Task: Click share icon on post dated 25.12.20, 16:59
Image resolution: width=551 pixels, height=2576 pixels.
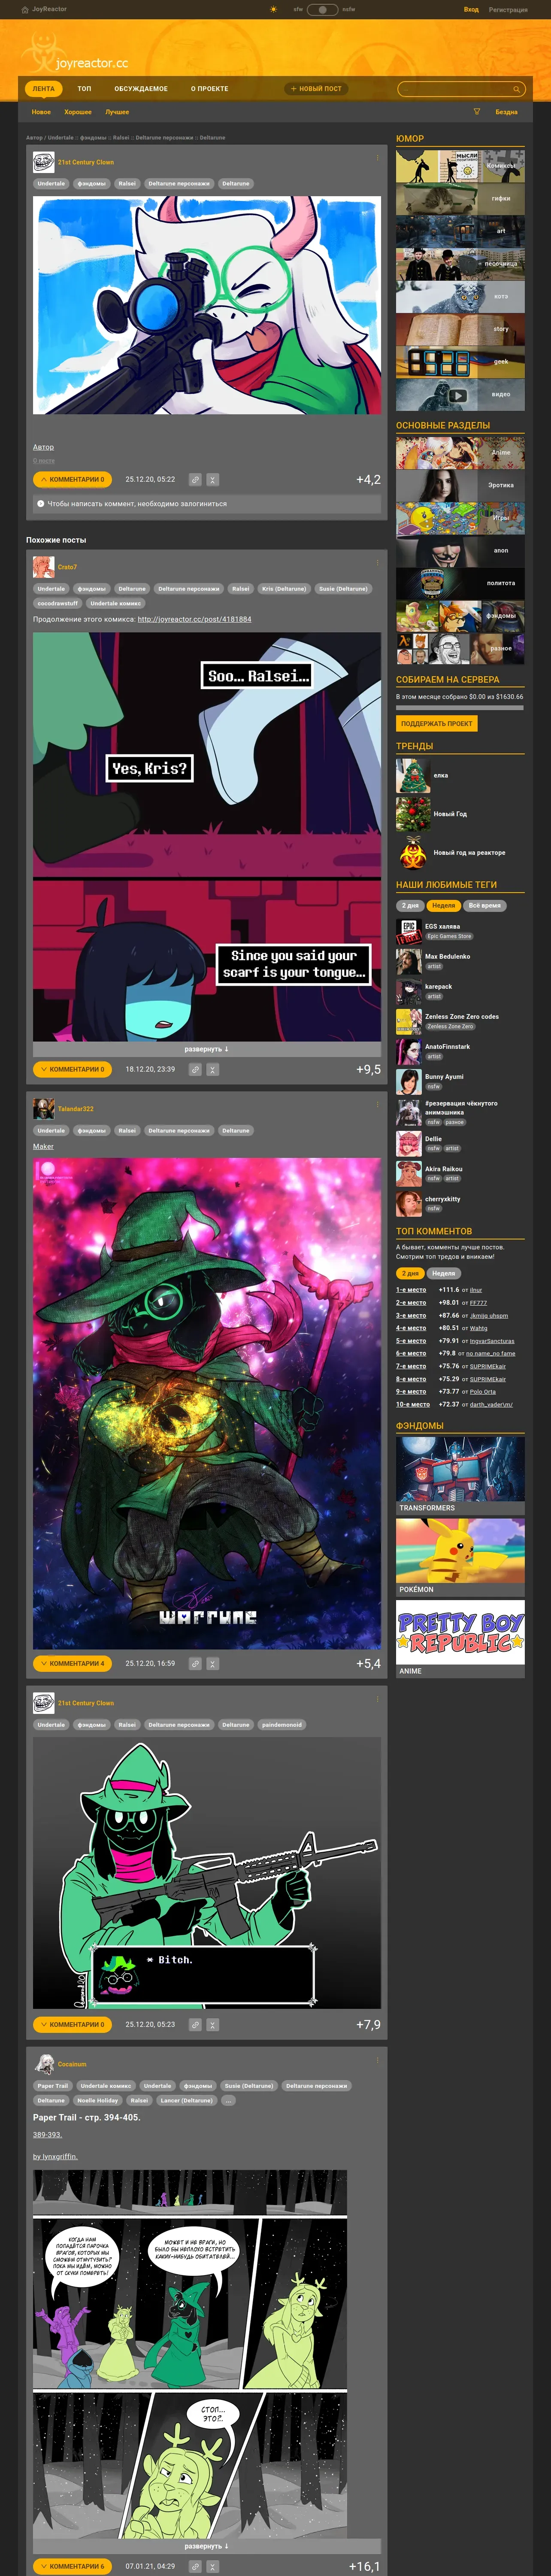Action: click(213, 1664)
